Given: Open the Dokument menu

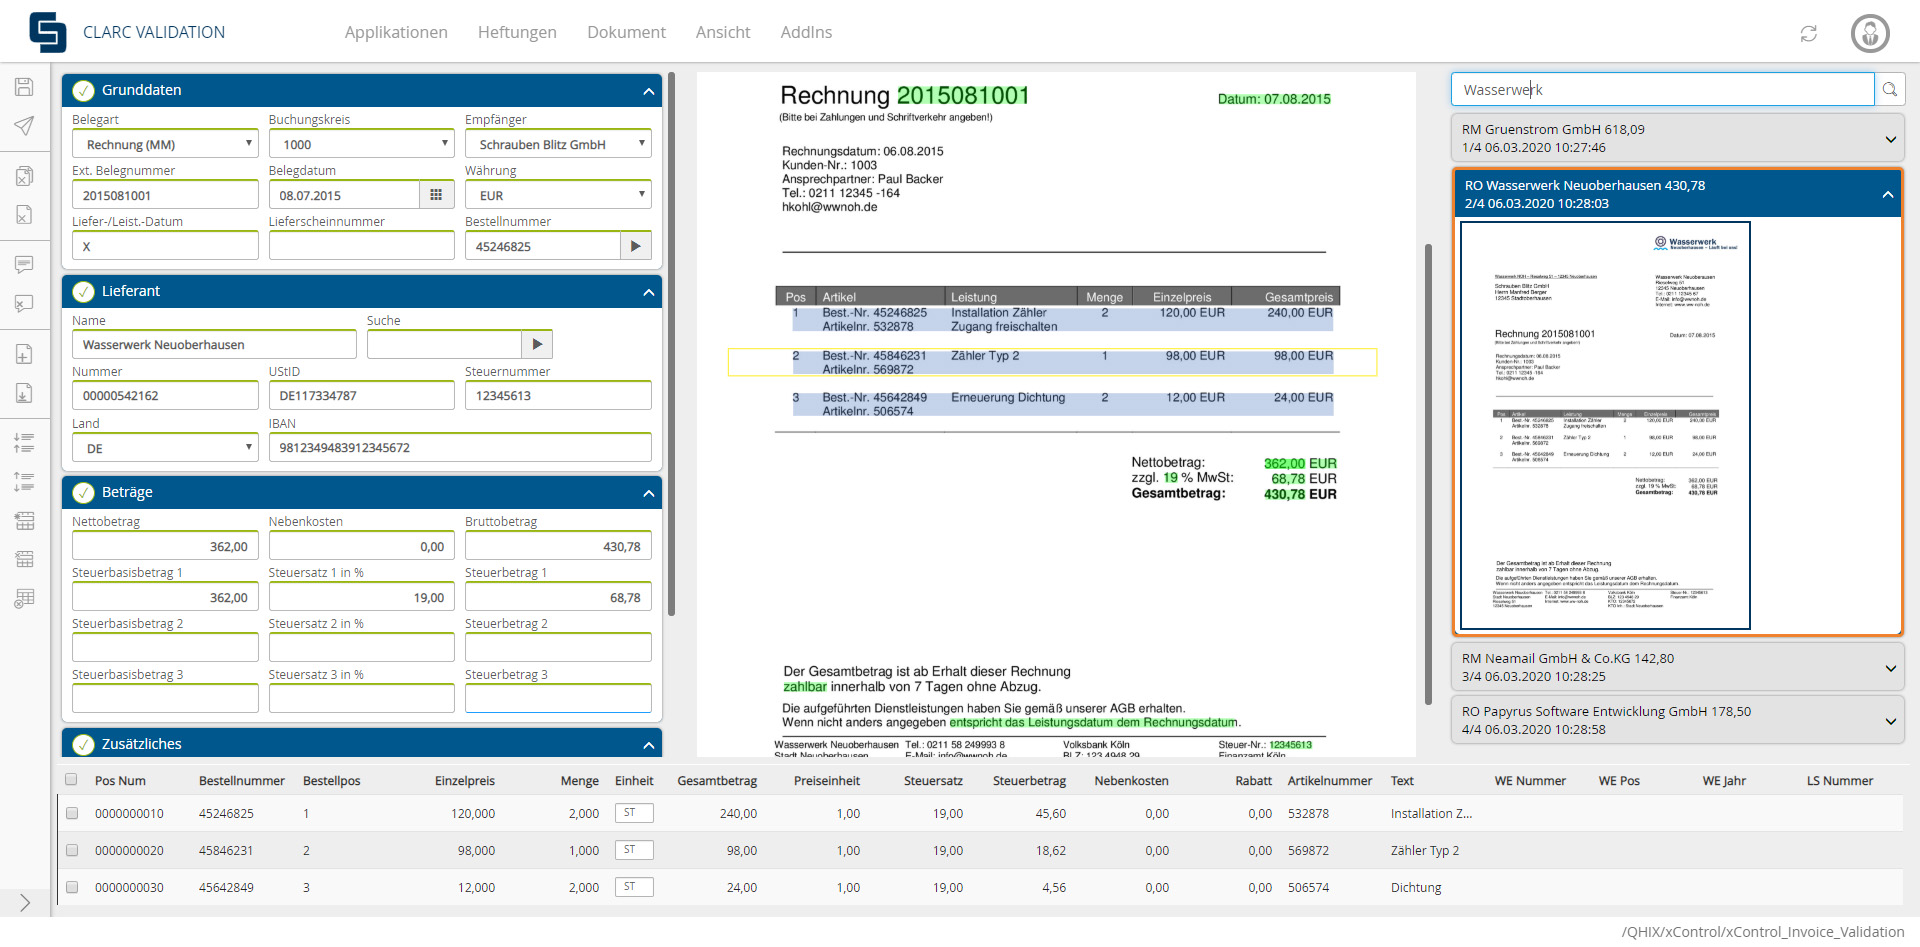Looking at the screenshot, I should tap(626, 32).
